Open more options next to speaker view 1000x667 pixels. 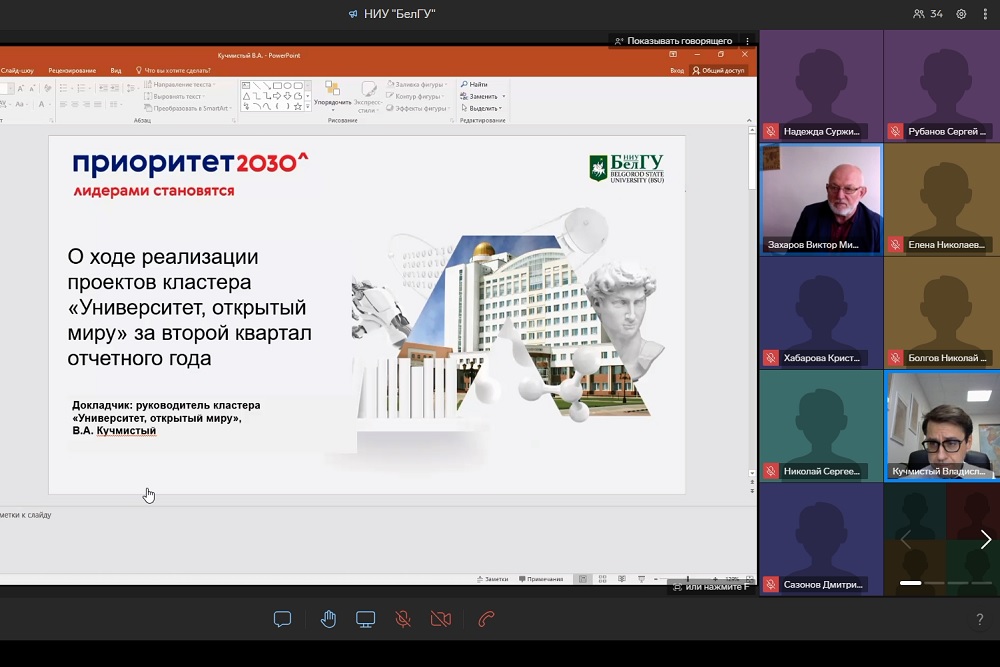[747, 41]
